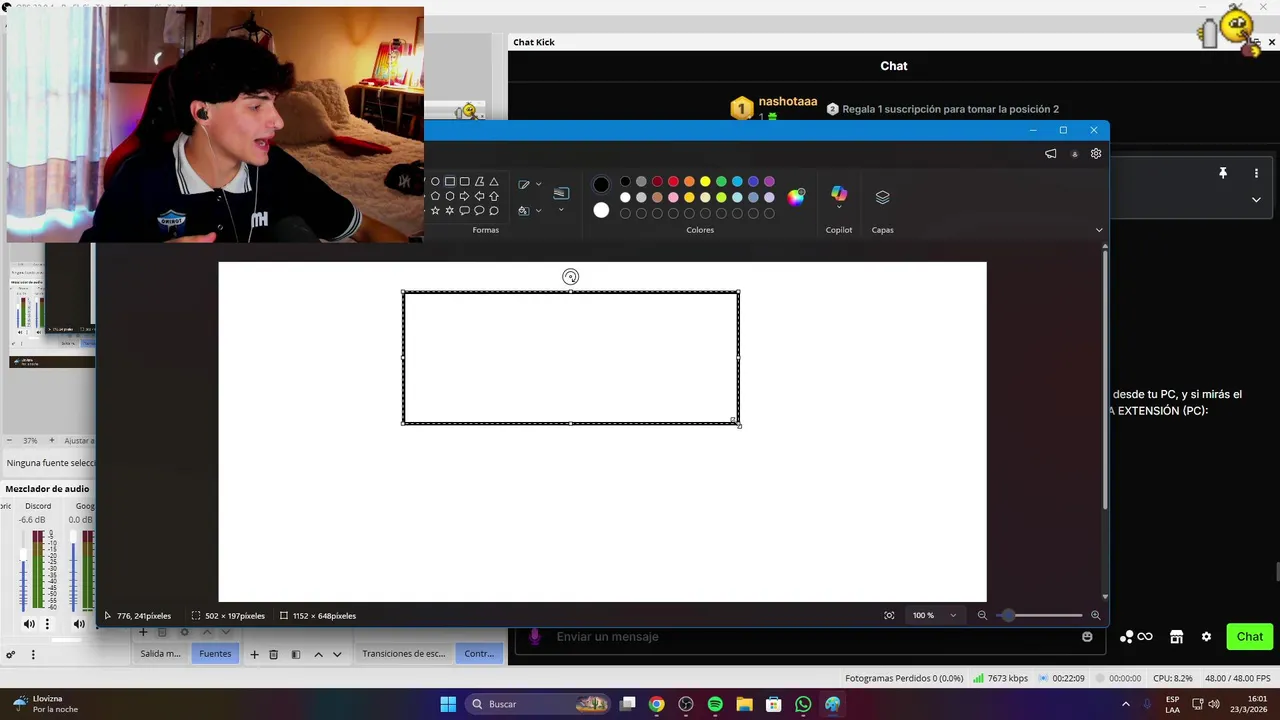Select the triangle shape in Formas
The height and width of the screenshot is (720, 1280).
[x=494, y=181]
